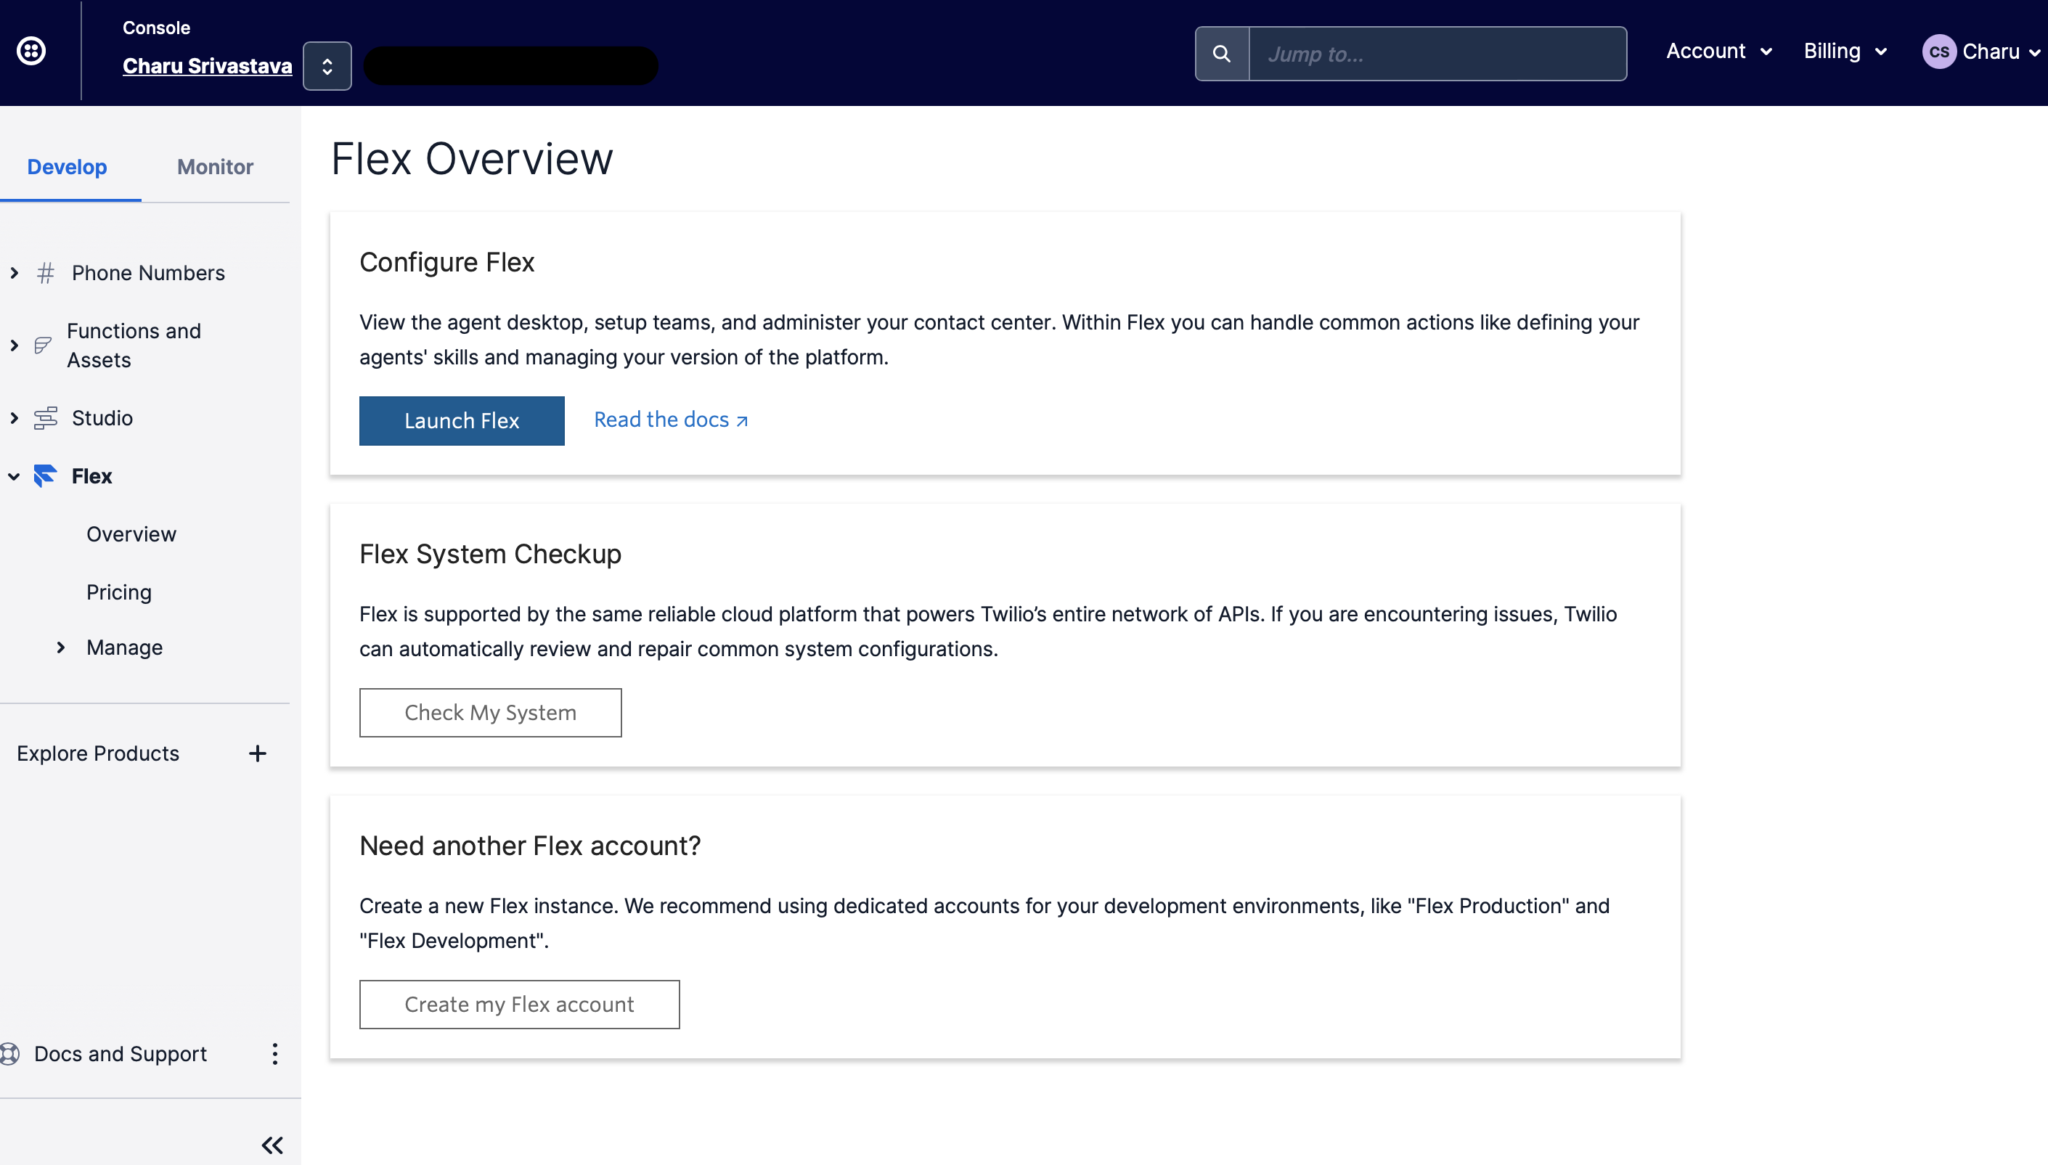The image size is (2048, 1165).
Task: Select the Develop tab
Action: tap(67, 167)
